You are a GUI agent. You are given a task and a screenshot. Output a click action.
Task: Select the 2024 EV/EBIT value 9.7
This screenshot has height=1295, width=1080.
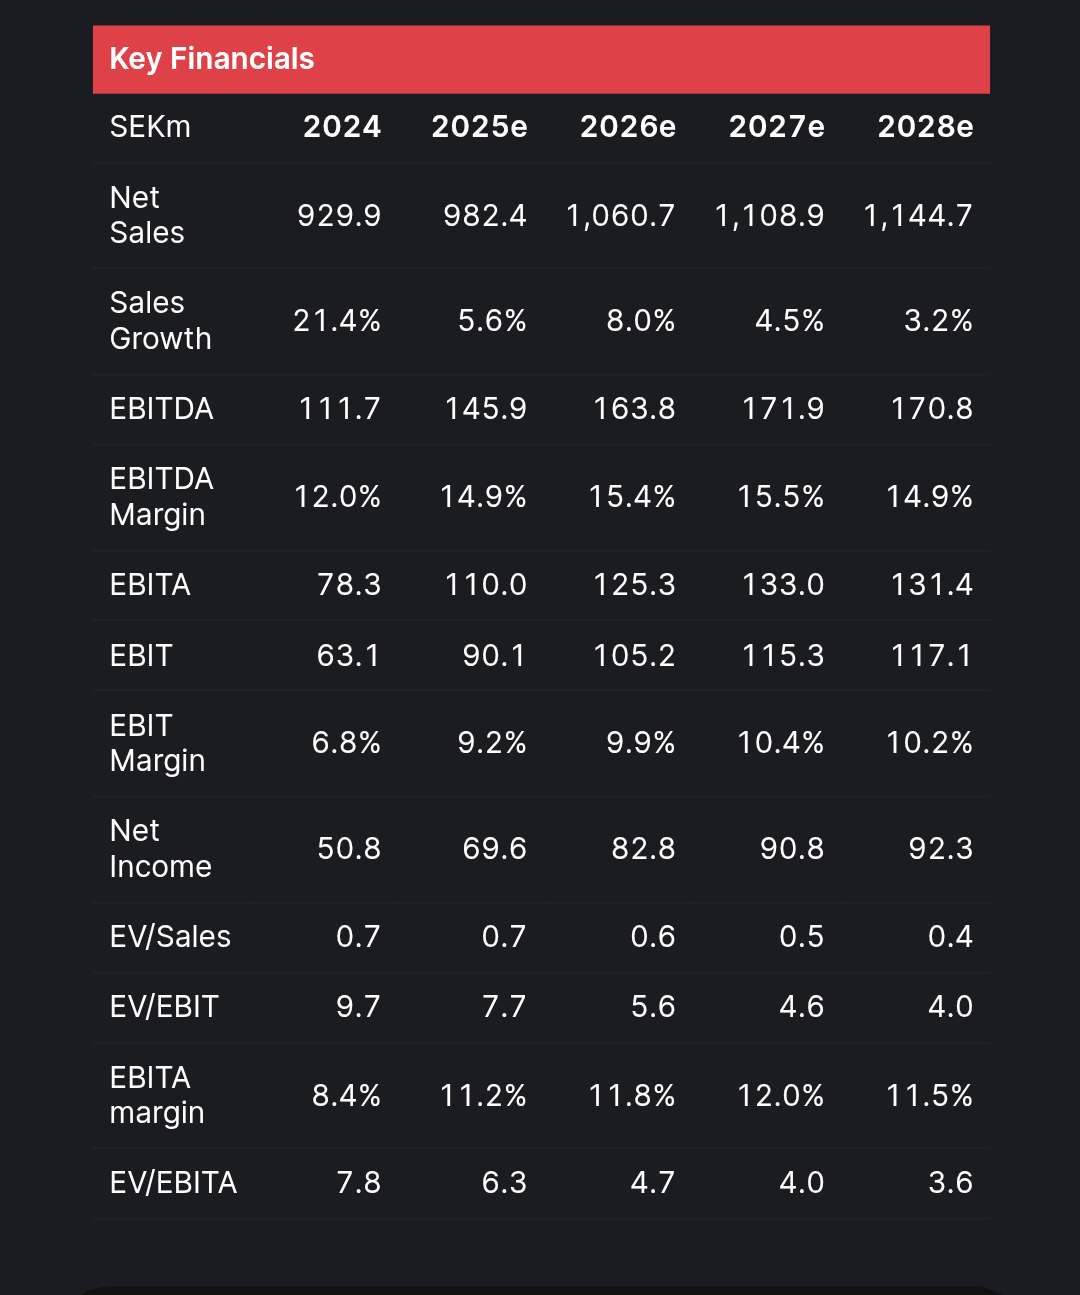[x=358, y=1007]
